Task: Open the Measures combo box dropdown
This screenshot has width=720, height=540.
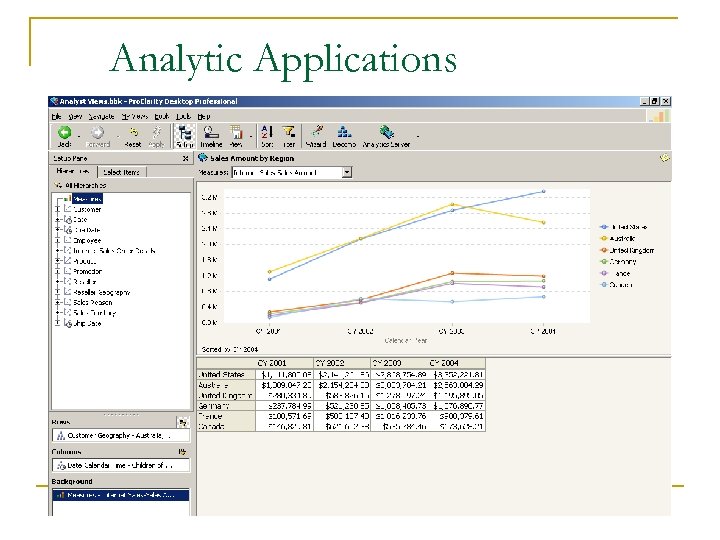Action: tap(347, 173)
